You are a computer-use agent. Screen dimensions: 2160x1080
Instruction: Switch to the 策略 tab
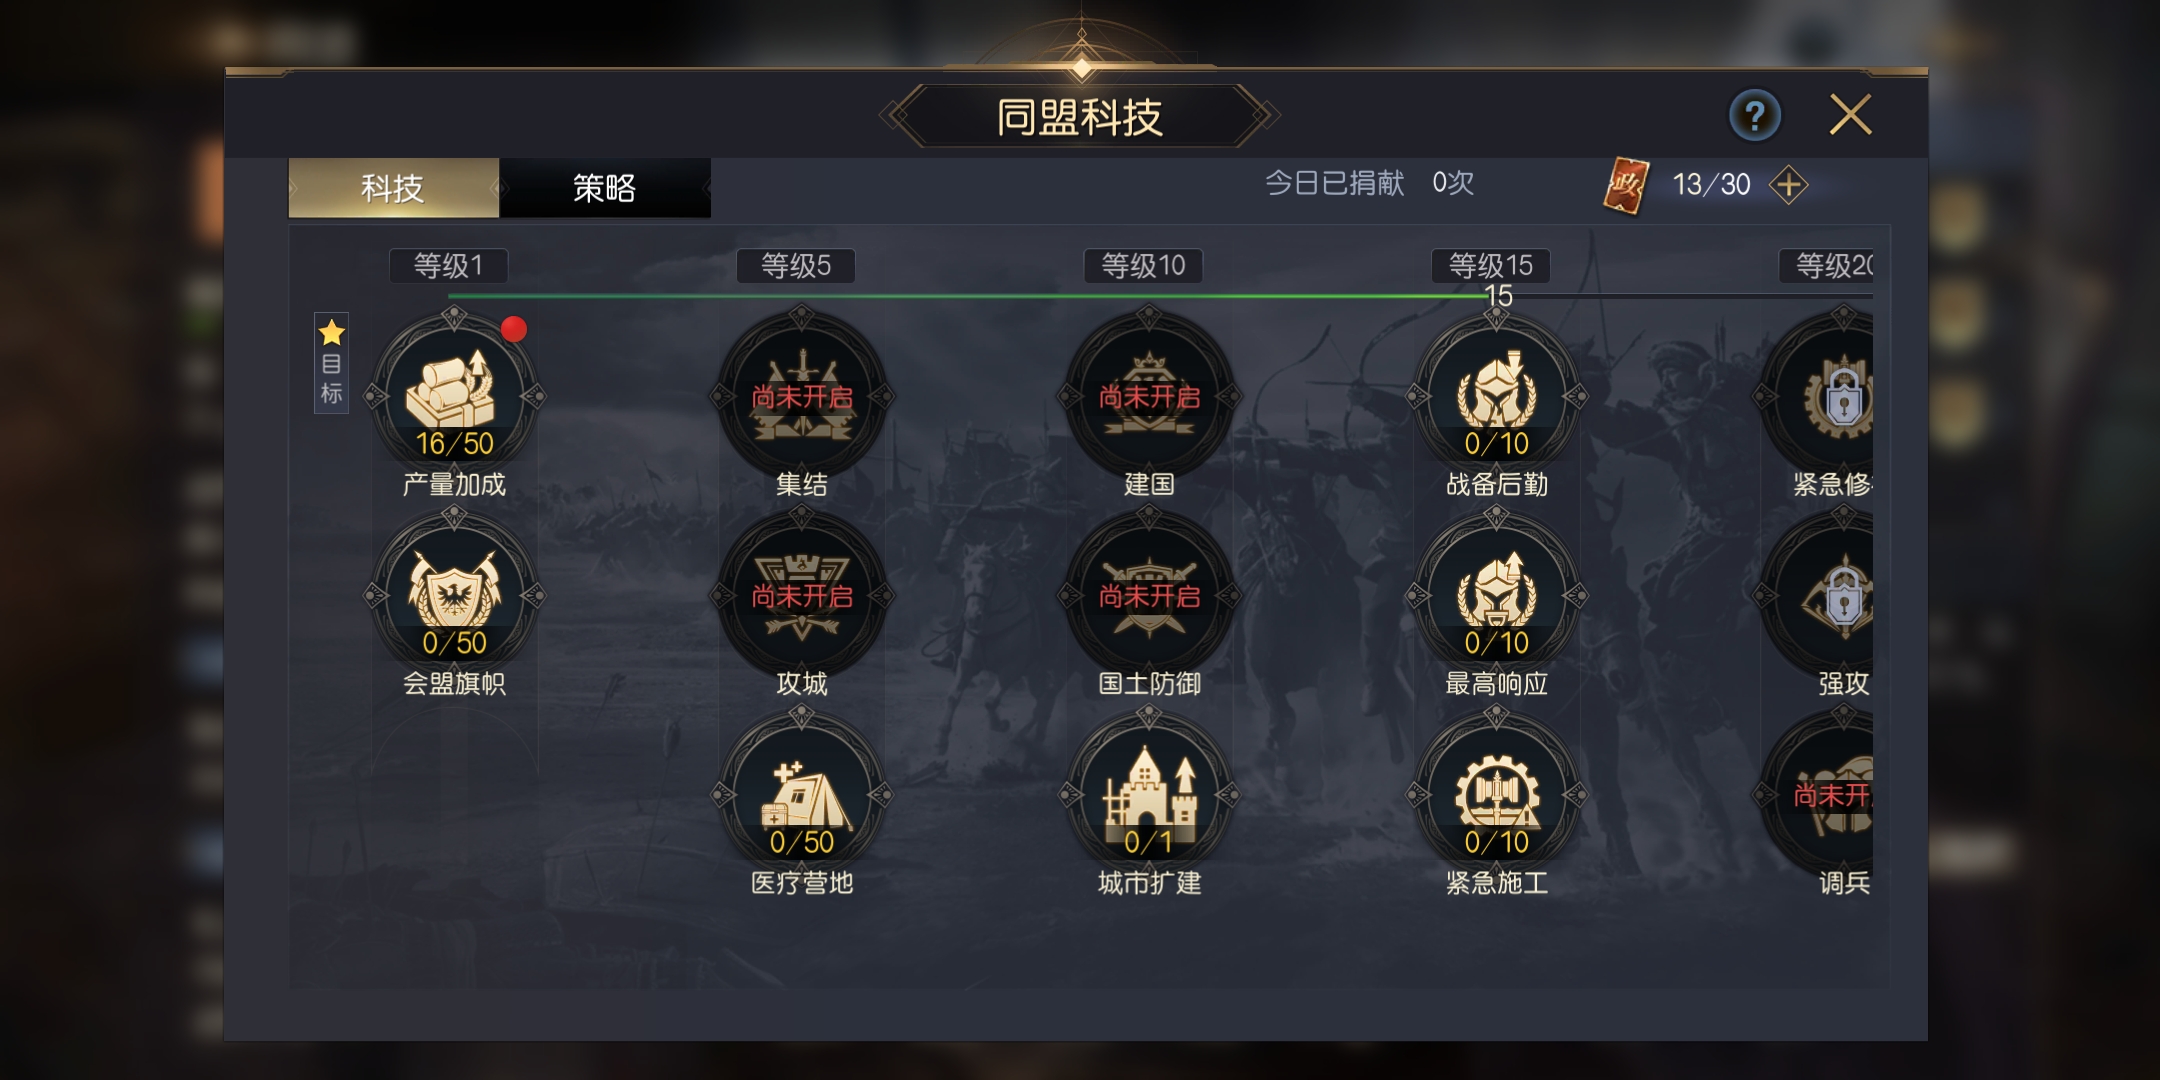[605, 187]
